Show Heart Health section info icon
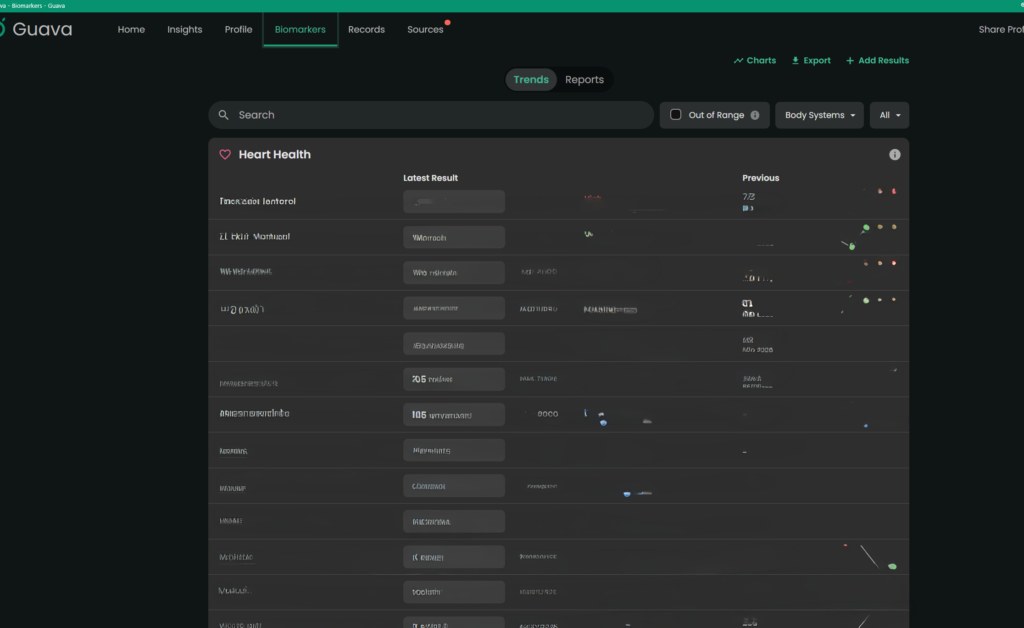 895,155
